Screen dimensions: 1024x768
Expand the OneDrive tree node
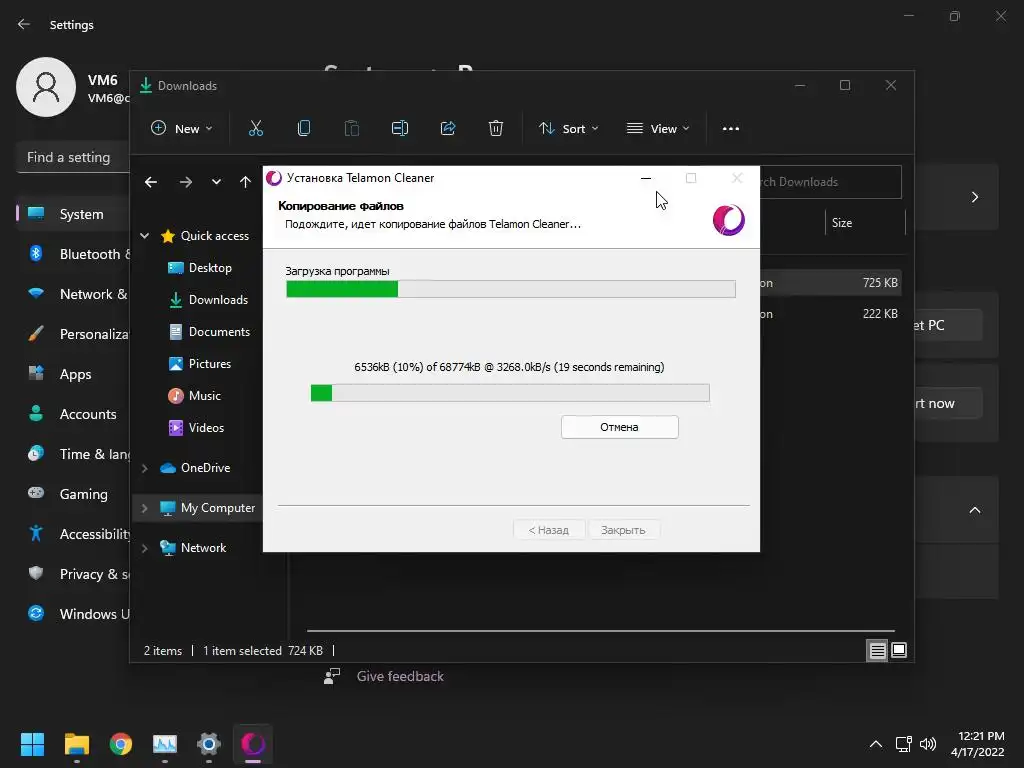click(144, 468)
